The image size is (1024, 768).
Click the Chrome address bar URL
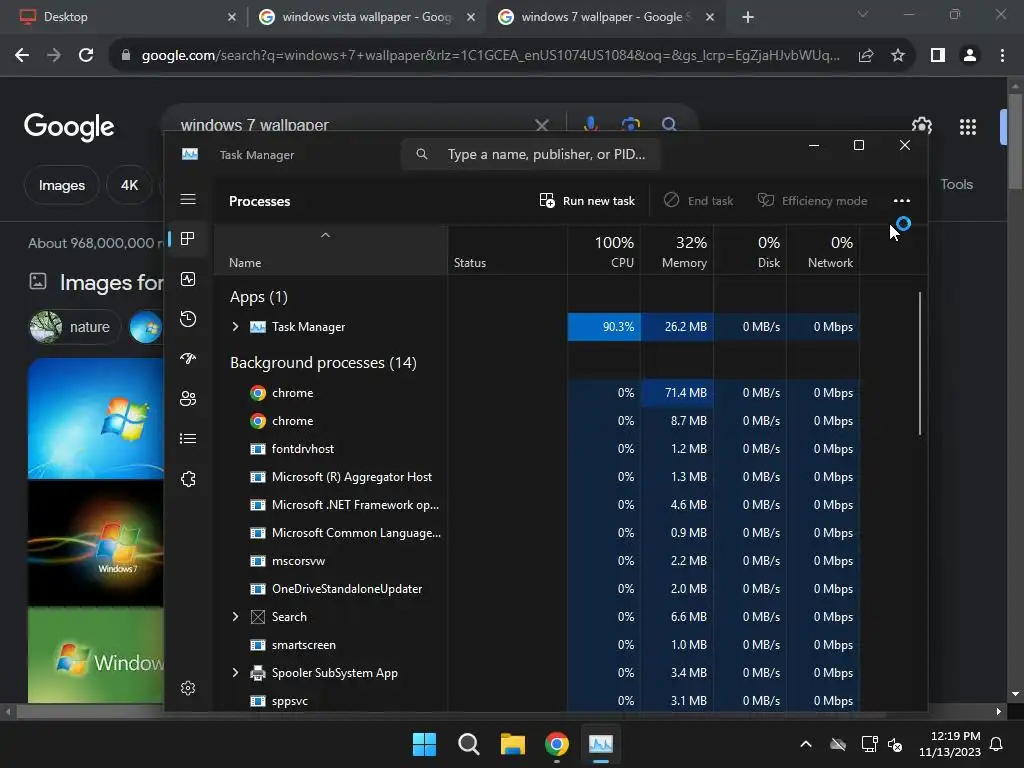pos(490,56)
